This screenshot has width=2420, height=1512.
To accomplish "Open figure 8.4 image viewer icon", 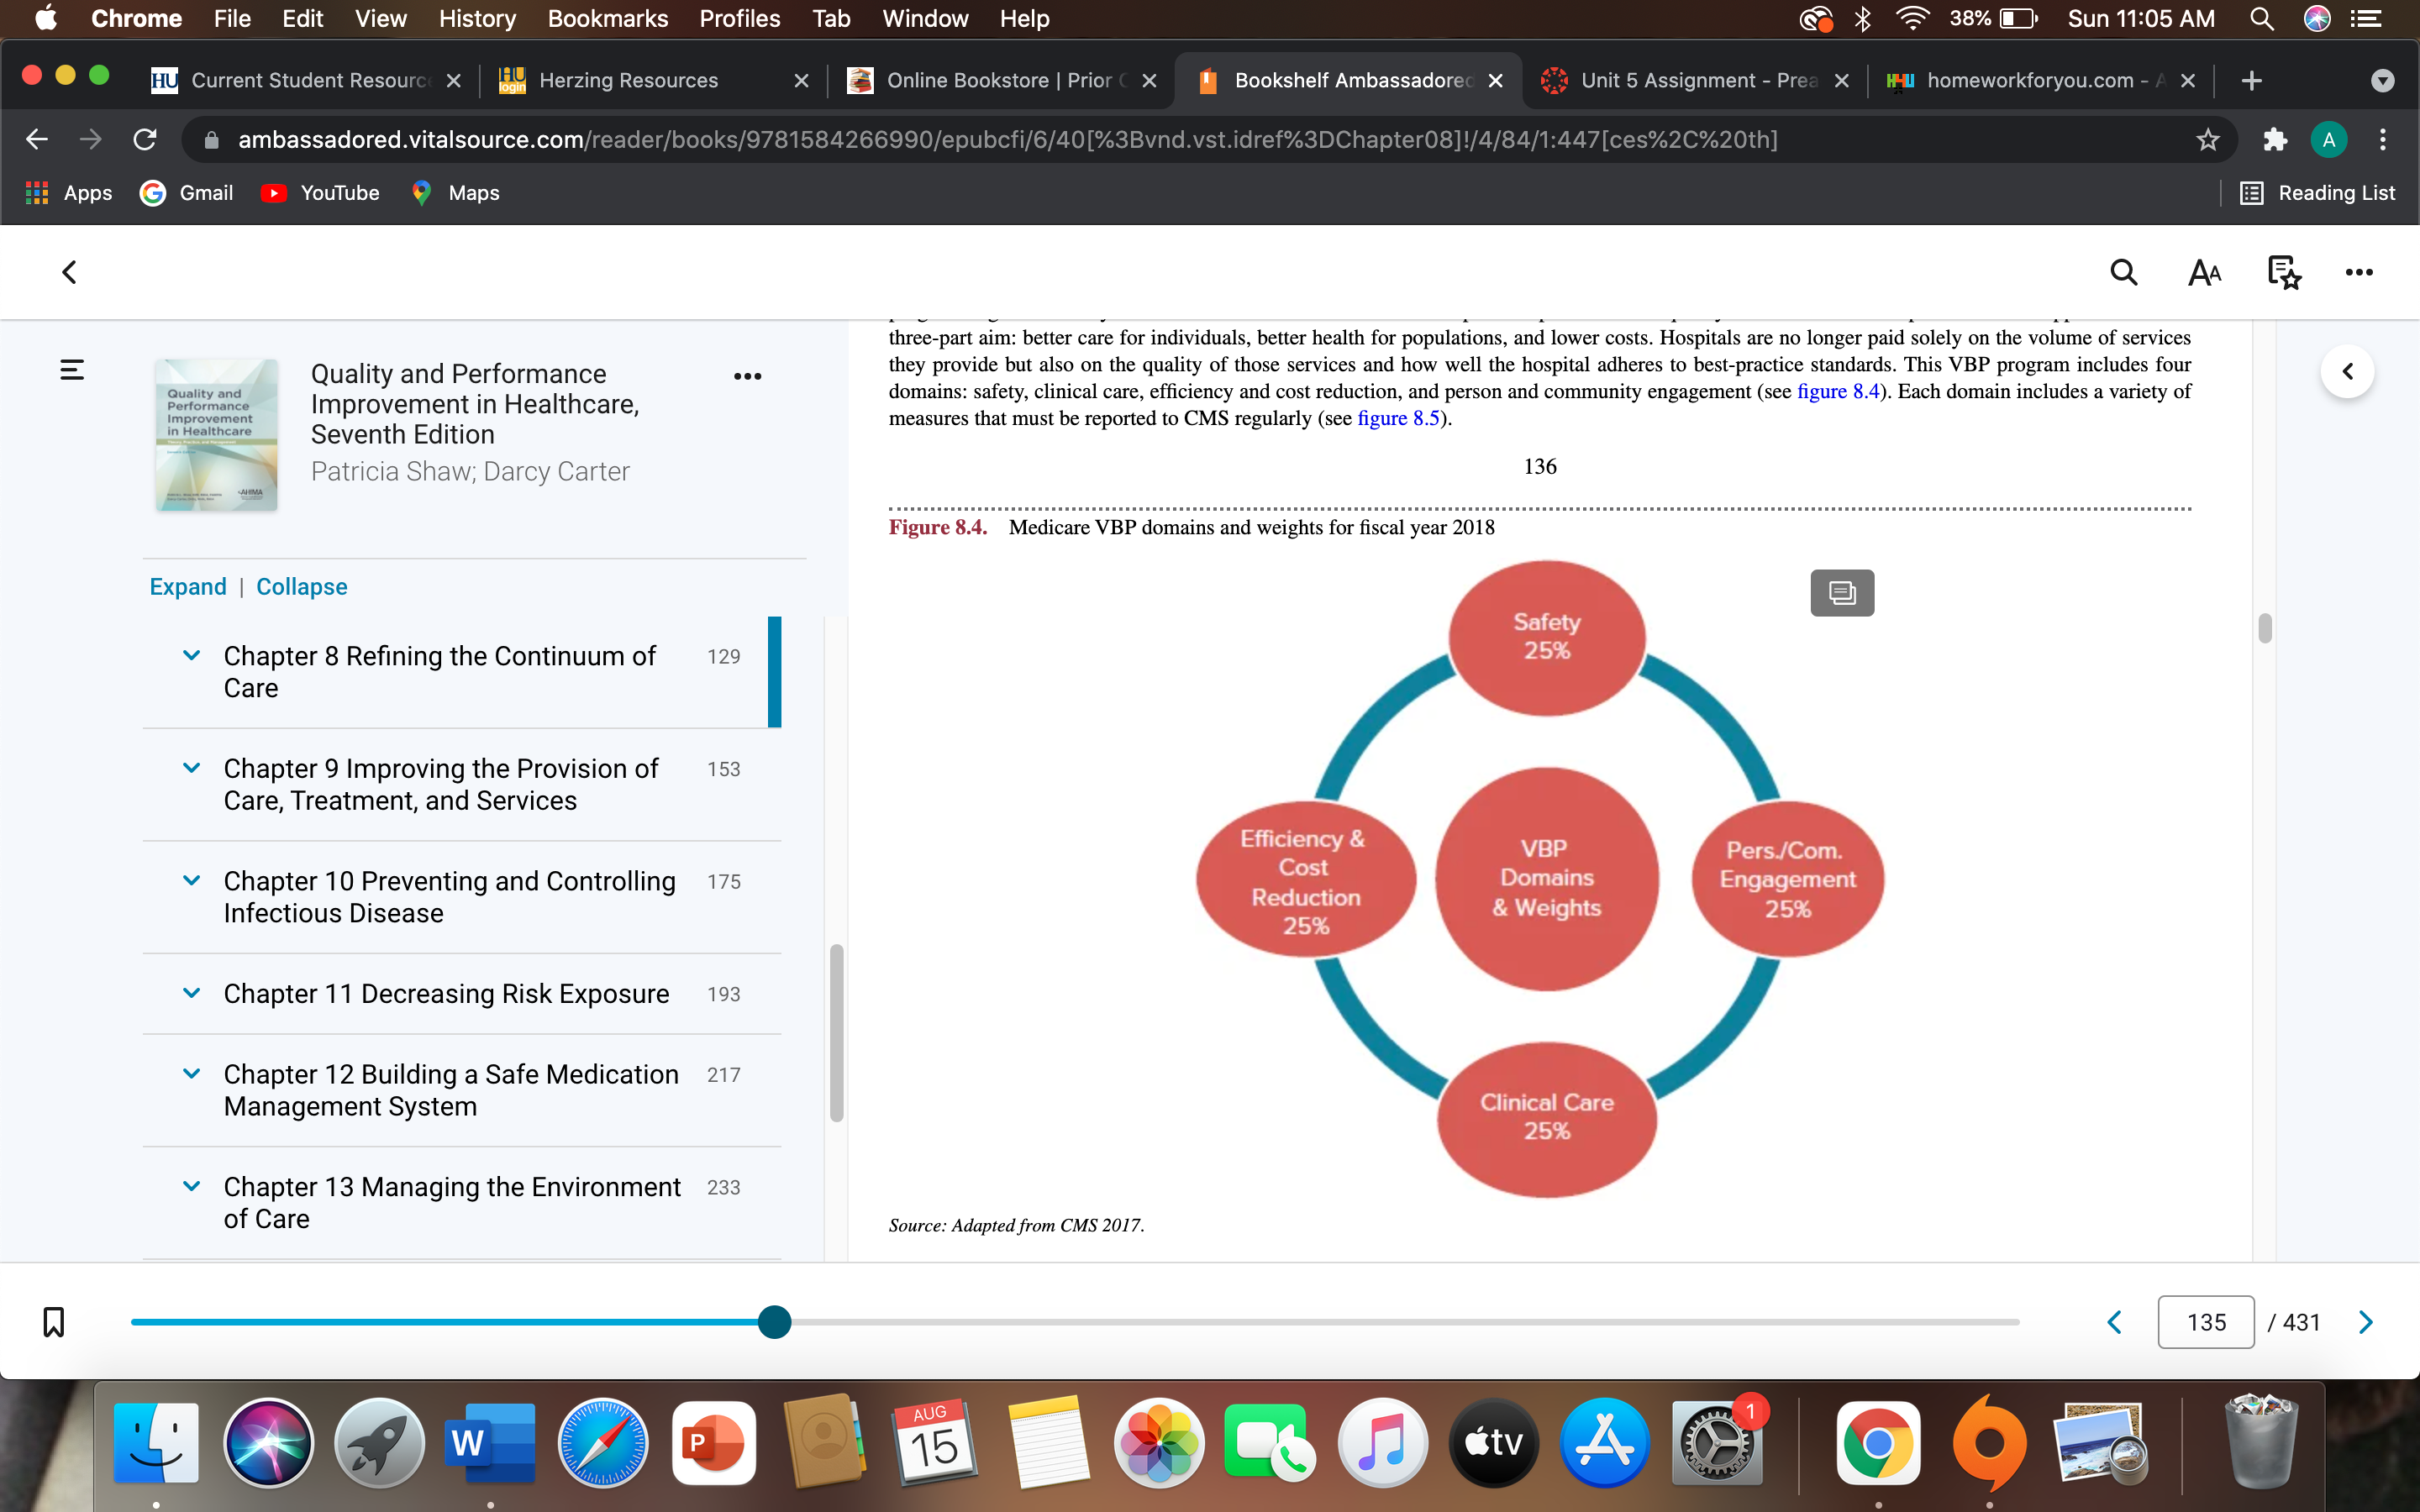I will click(x=1842, y=593).
